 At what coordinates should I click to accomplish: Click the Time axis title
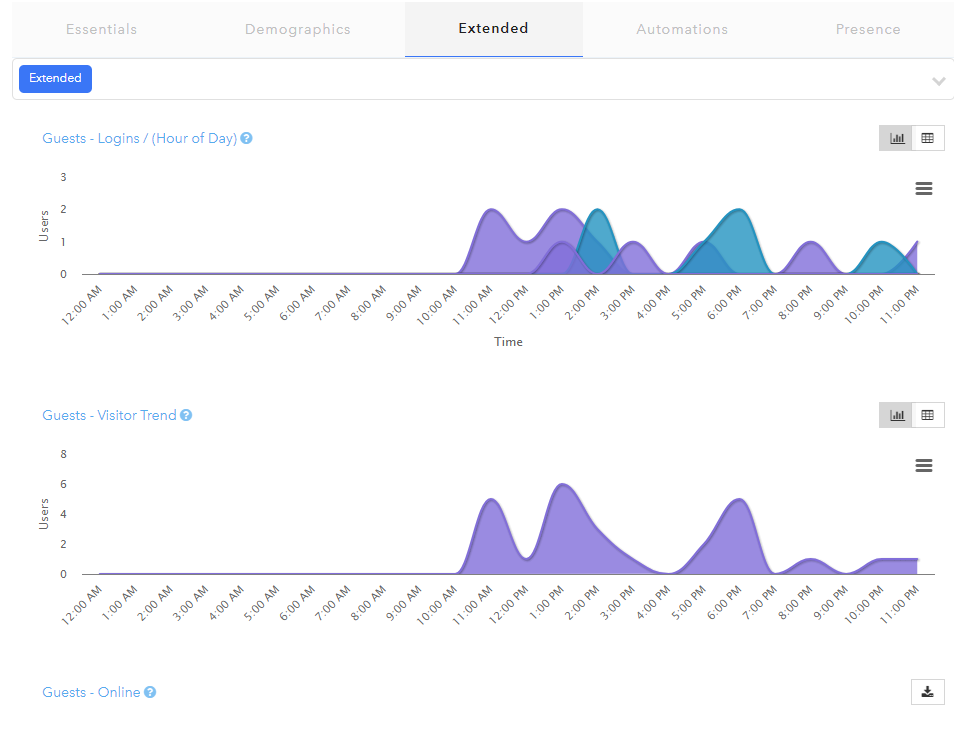click(x=508, y=342)
